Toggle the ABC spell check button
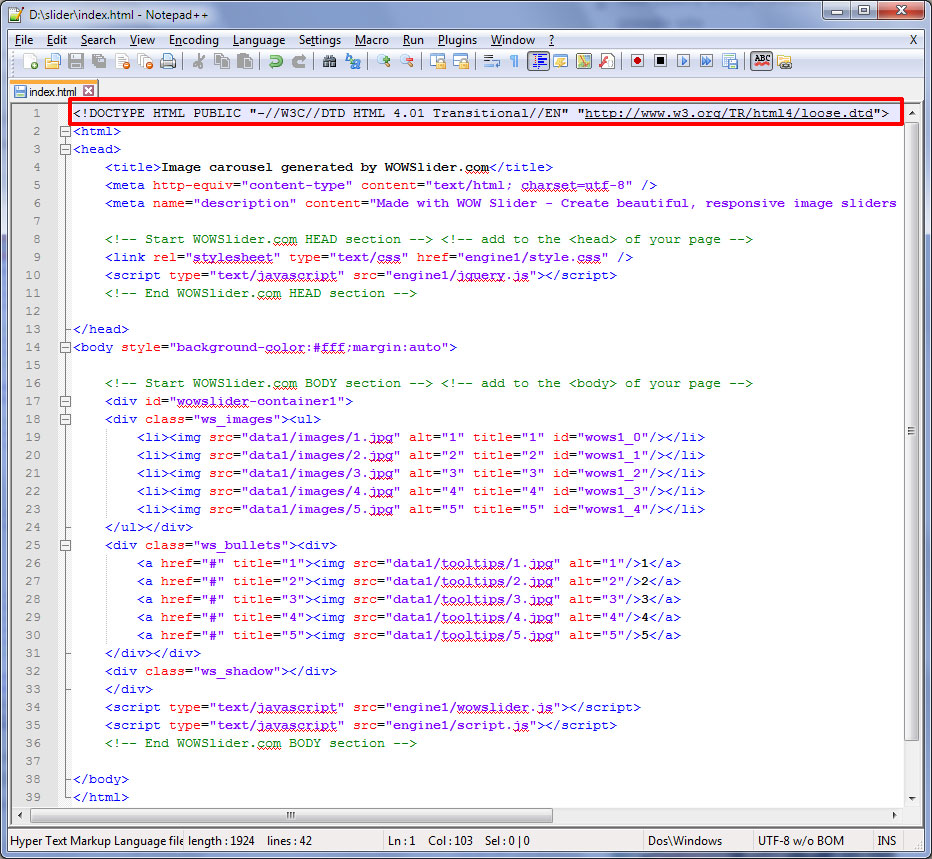The width and height of the screenshot is (932, 859). [762, 61]
